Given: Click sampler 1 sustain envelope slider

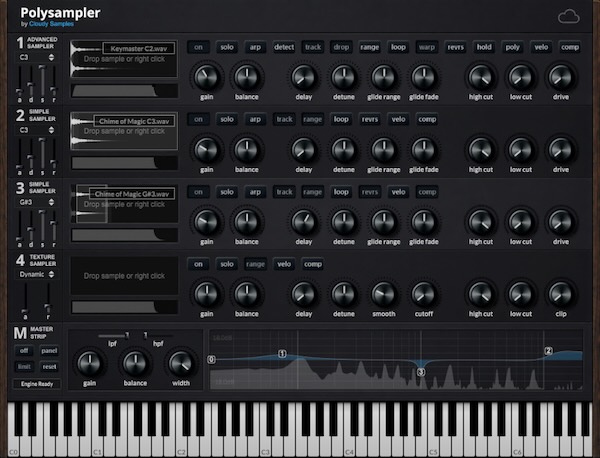Looking at the screenshot, I should click(42, 80).
